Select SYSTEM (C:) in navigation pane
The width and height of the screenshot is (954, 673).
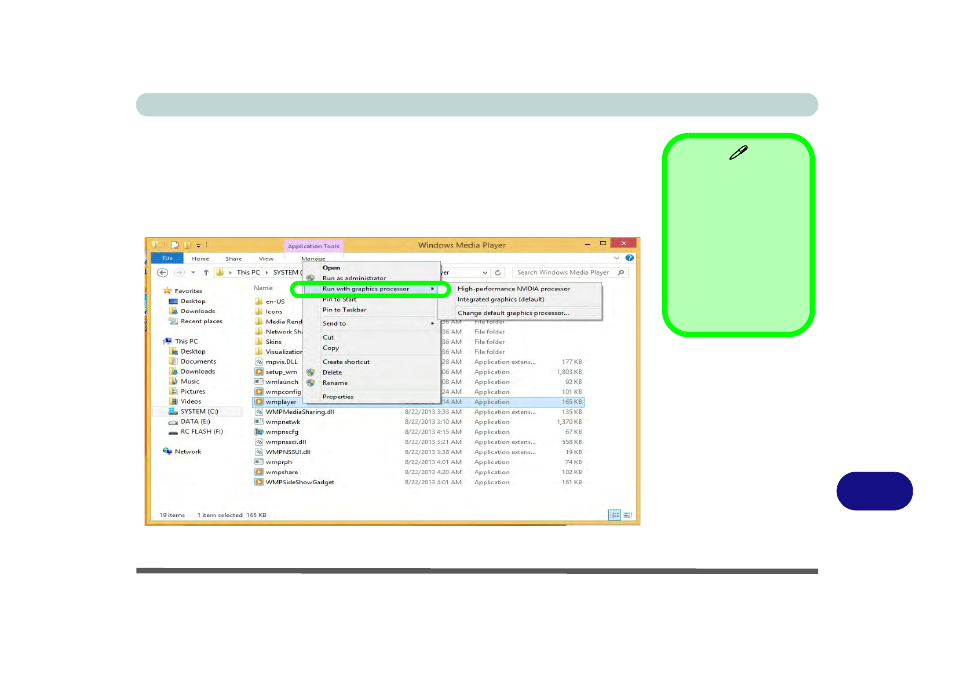pyautogui.click(x=199, y=412)
